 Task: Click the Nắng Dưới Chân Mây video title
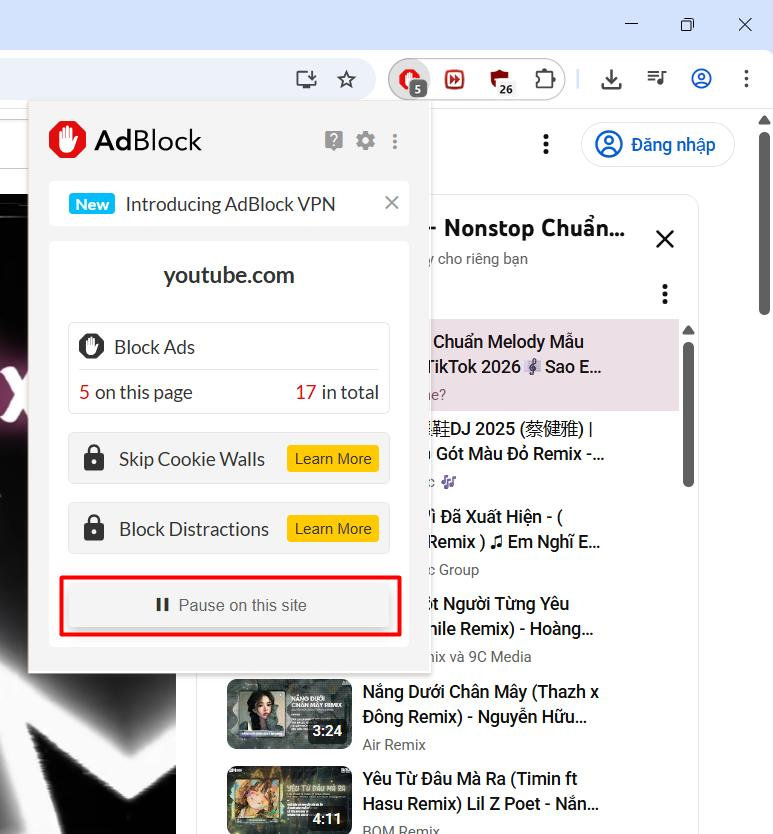click(480, 704)
